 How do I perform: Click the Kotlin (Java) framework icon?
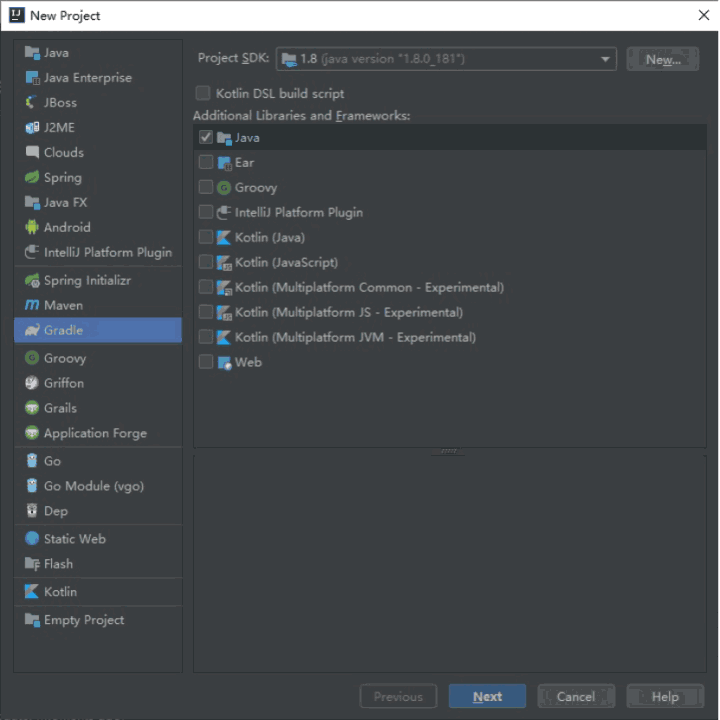coord(224,237)
